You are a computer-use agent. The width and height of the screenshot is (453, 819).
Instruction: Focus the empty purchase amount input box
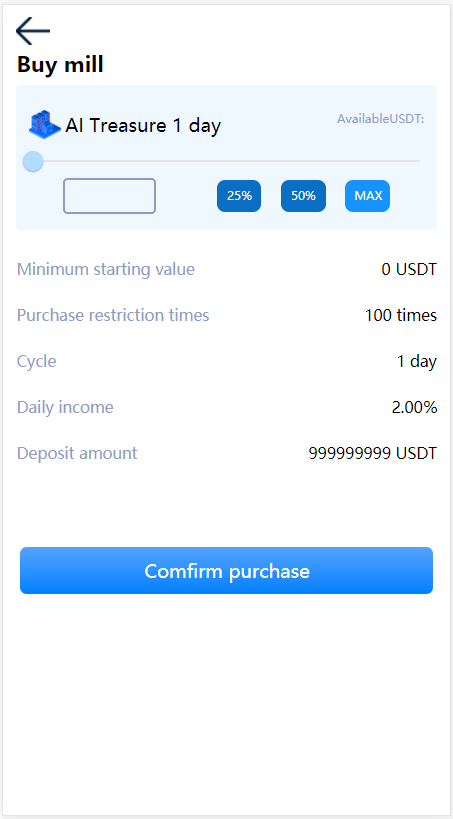coord(110,196)
